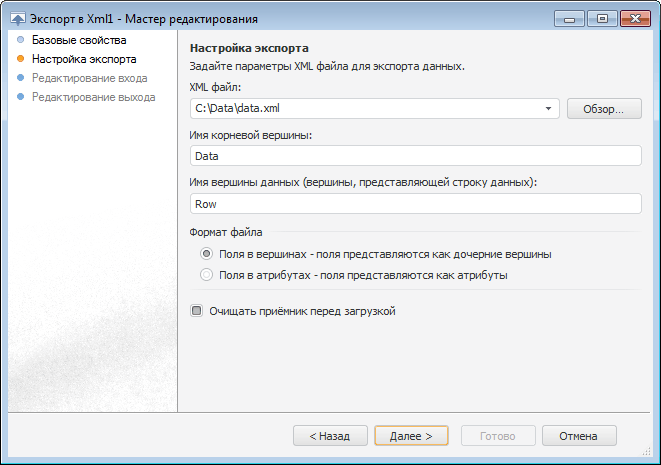This screenshot has width=661, height=465.
Task: Maximize the export wizard window
Action: [602, 18]
